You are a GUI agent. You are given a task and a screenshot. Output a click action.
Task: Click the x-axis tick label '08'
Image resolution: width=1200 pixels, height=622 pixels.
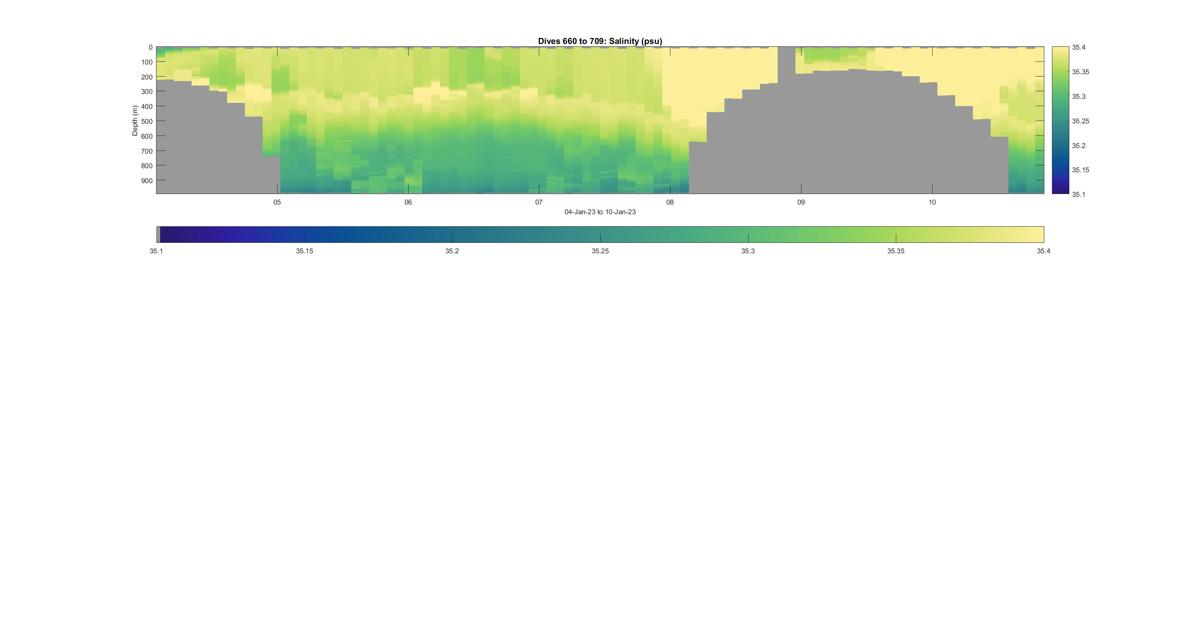coord(670,202)
